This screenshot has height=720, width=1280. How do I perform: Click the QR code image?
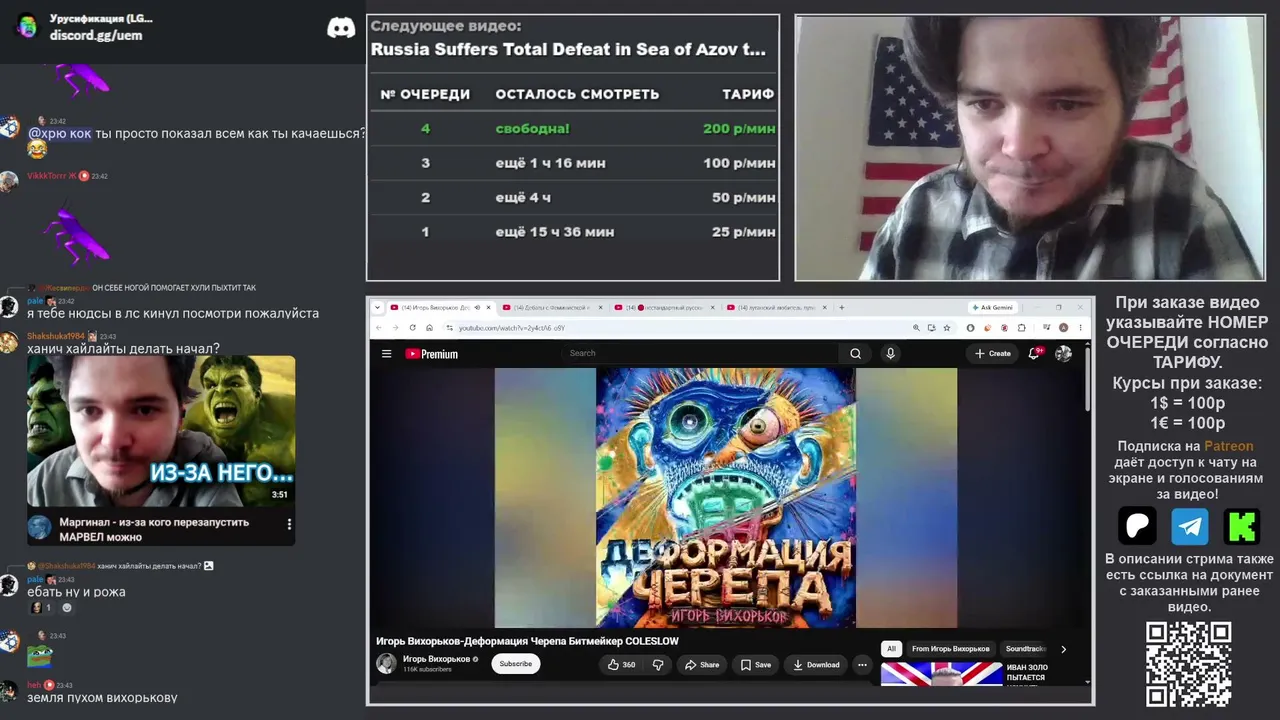pos(1189,664)
